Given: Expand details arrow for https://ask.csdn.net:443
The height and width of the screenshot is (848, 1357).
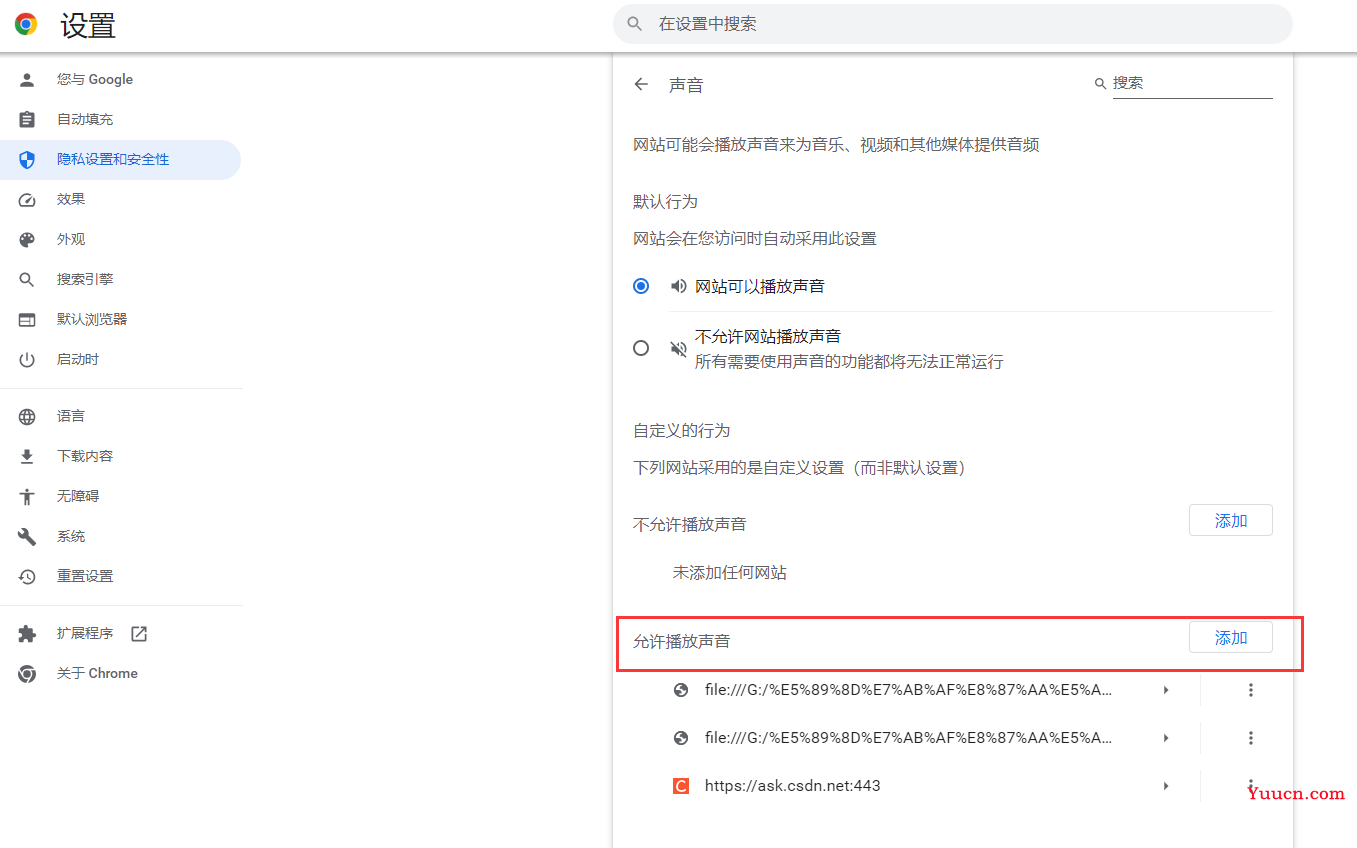Looking at the screenshot, I should [1166, 786].
